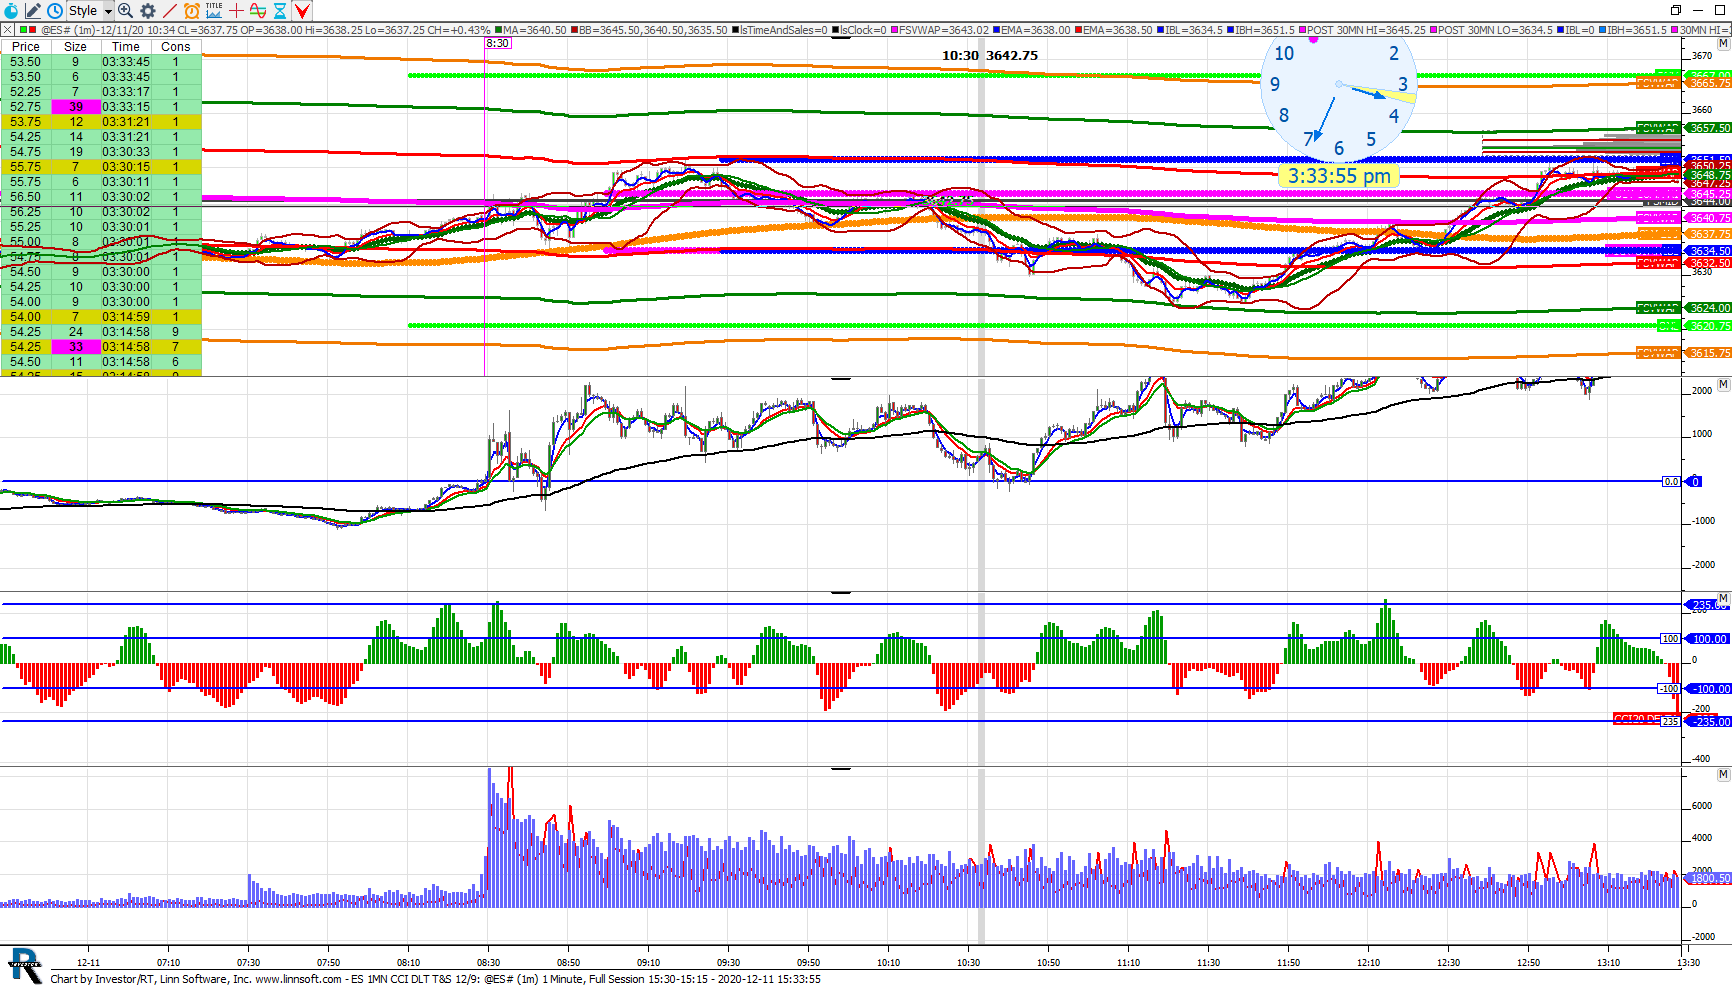Click the orange 3615.75 price tag
Image resolution: width=1732 pixels, height=986 pixels.
[1709, 353]
